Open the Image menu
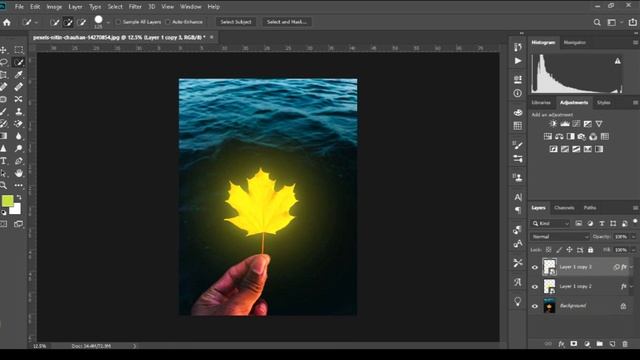640x360 pixels. click(x=54, y=7)
